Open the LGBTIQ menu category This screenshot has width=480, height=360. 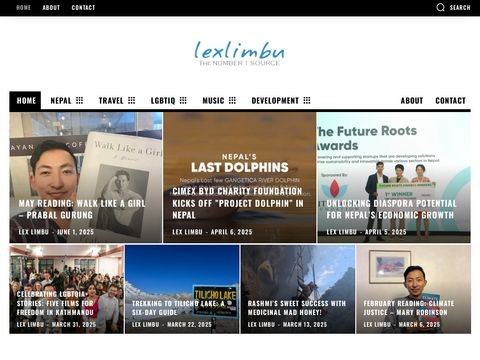(x=163, y=101)
